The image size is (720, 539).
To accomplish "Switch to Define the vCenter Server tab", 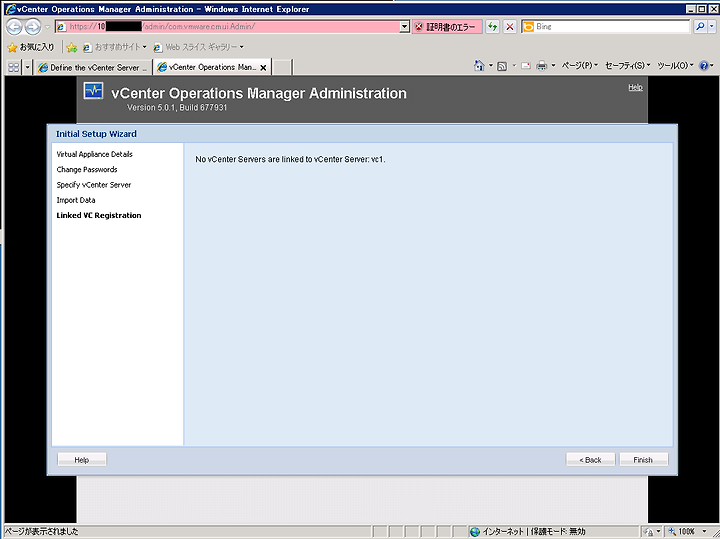I will 93,67.
